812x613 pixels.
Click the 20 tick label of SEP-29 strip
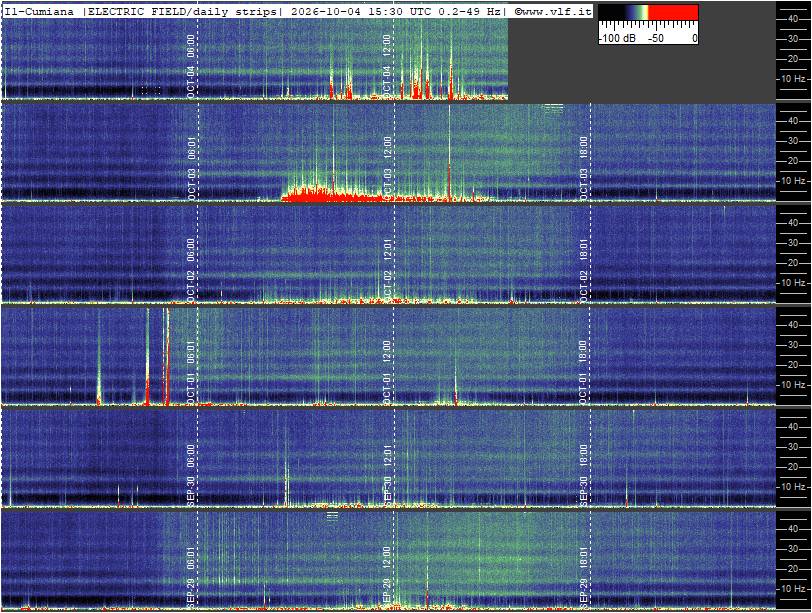tap(793, 569)
